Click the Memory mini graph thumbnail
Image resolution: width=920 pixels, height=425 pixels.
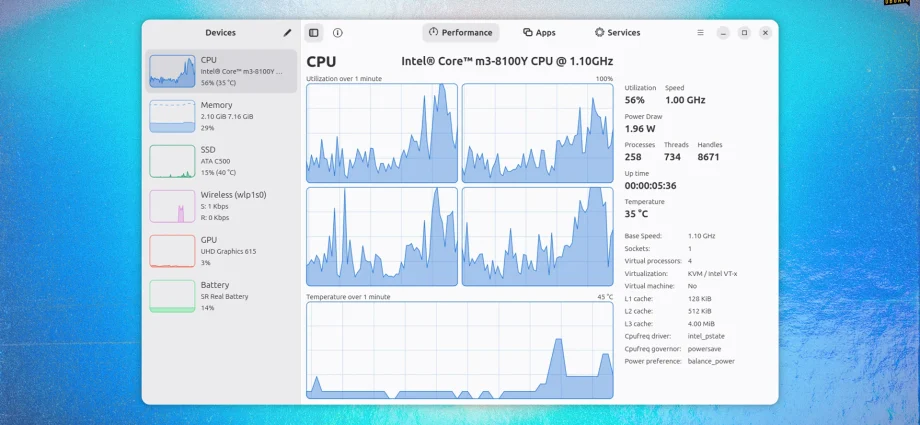[172, 116]
